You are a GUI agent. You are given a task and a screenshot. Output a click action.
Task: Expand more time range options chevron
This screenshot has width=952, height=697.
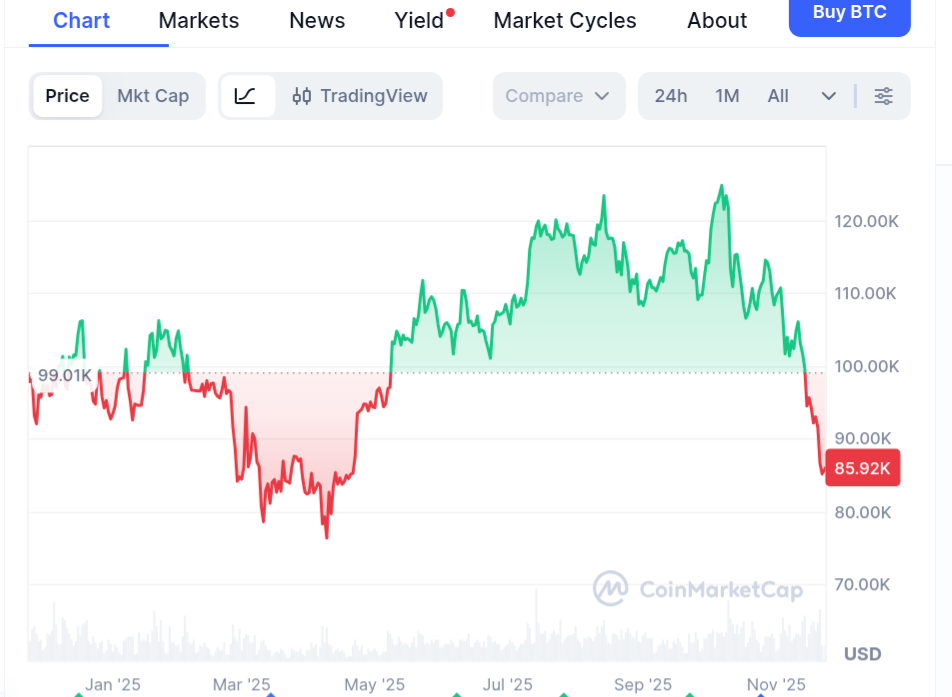(828, 96)
